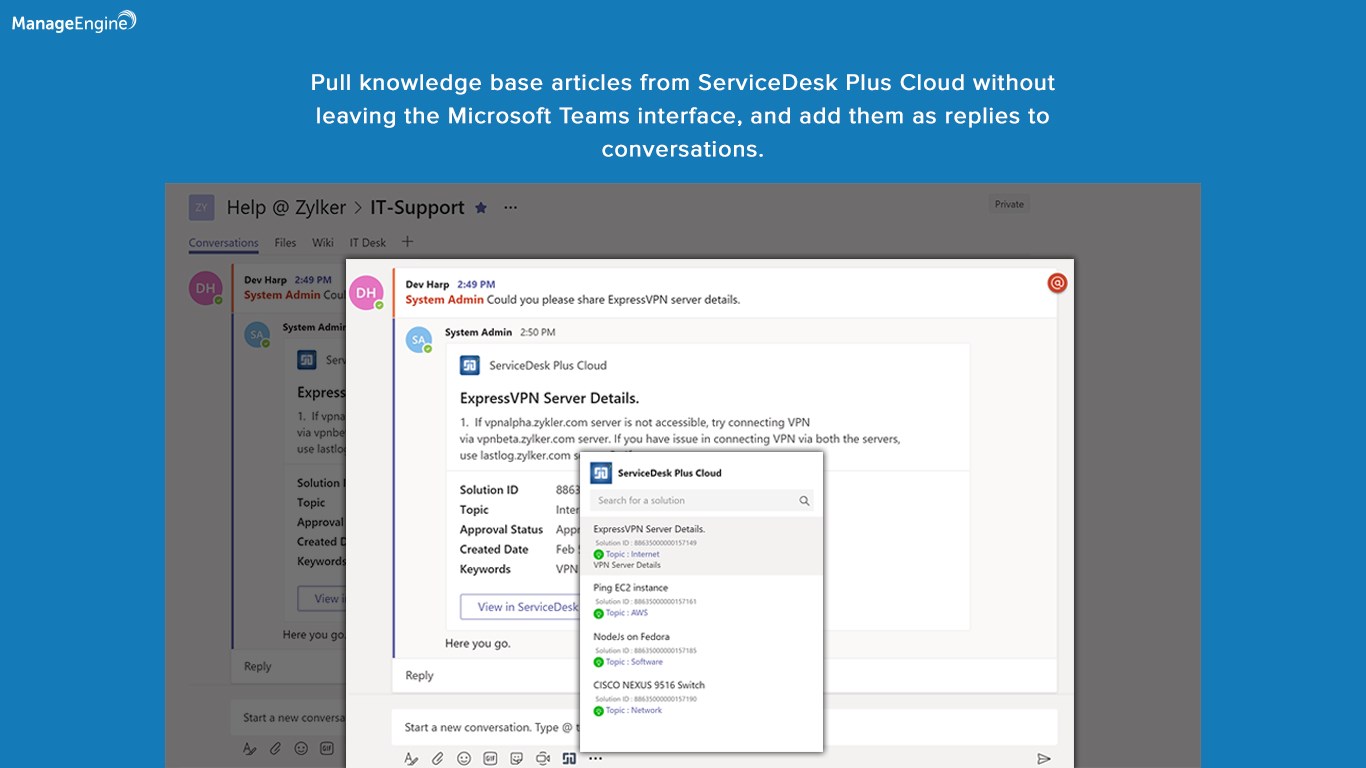This screenshot has height=768, width=1366.
Task: Click green icon beside Topic : Internet
Action: coord(599,554)
